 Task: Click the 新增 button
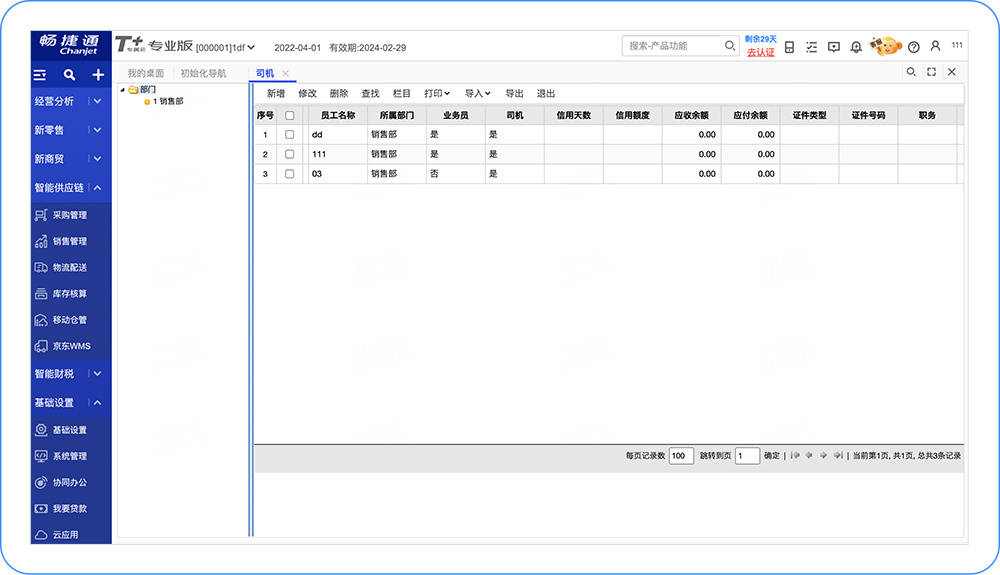pos(275,94)
